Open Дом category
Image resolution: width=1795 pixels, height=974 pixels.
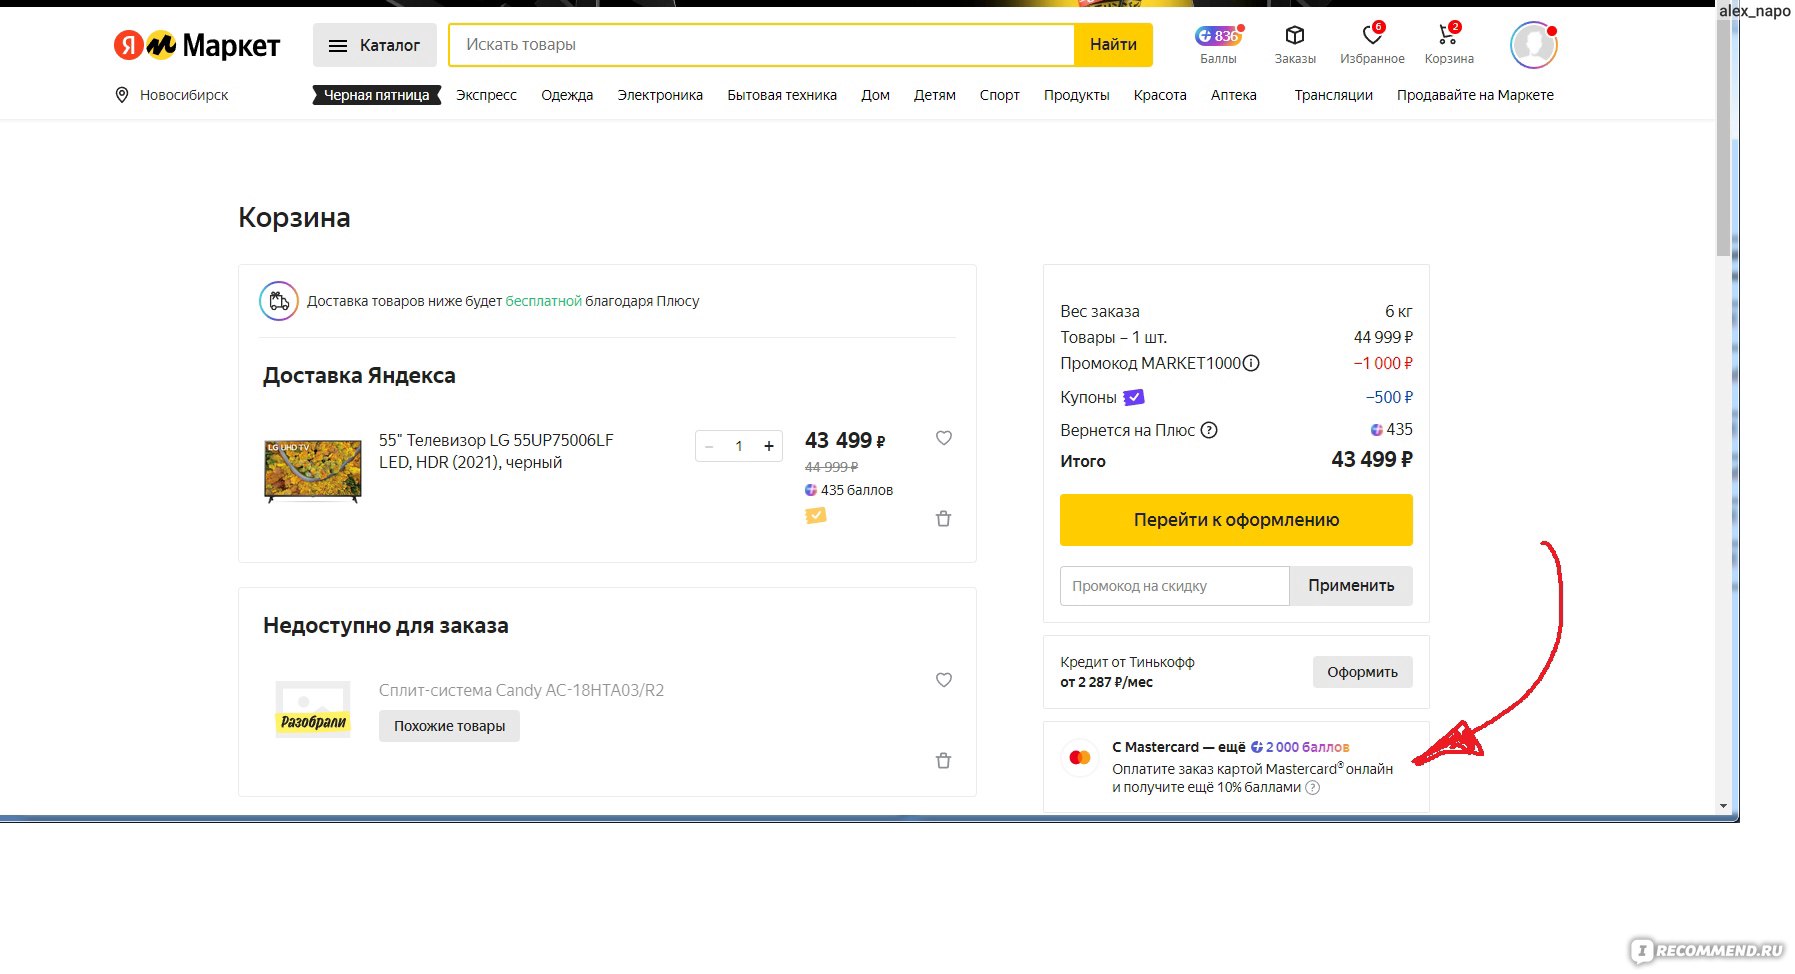coord(876,95)
